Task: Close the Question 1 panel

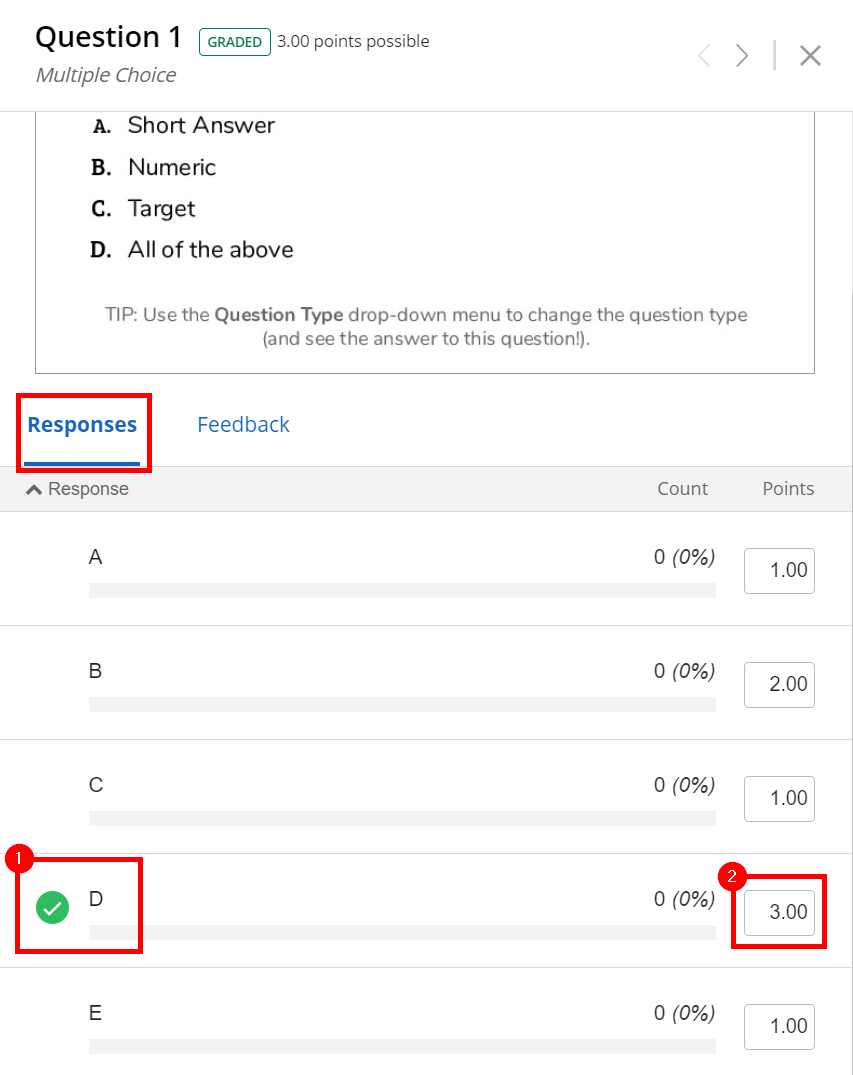Action: [x=810, y=56]
